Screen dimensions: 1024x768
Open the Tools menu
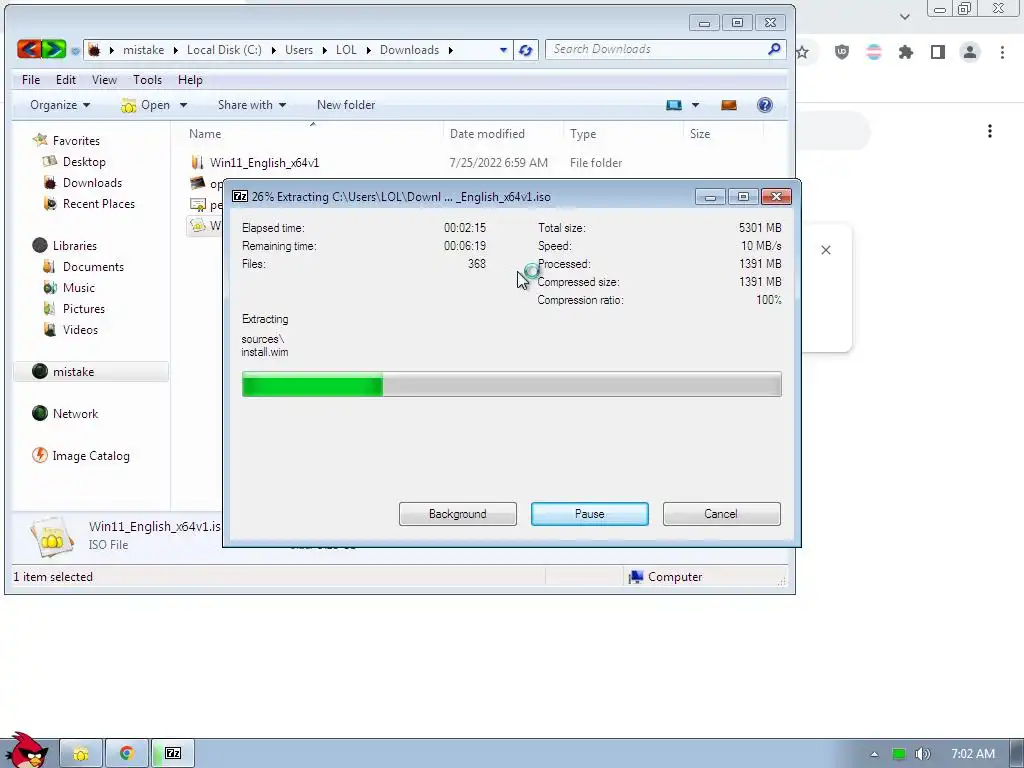coord(147,80)
